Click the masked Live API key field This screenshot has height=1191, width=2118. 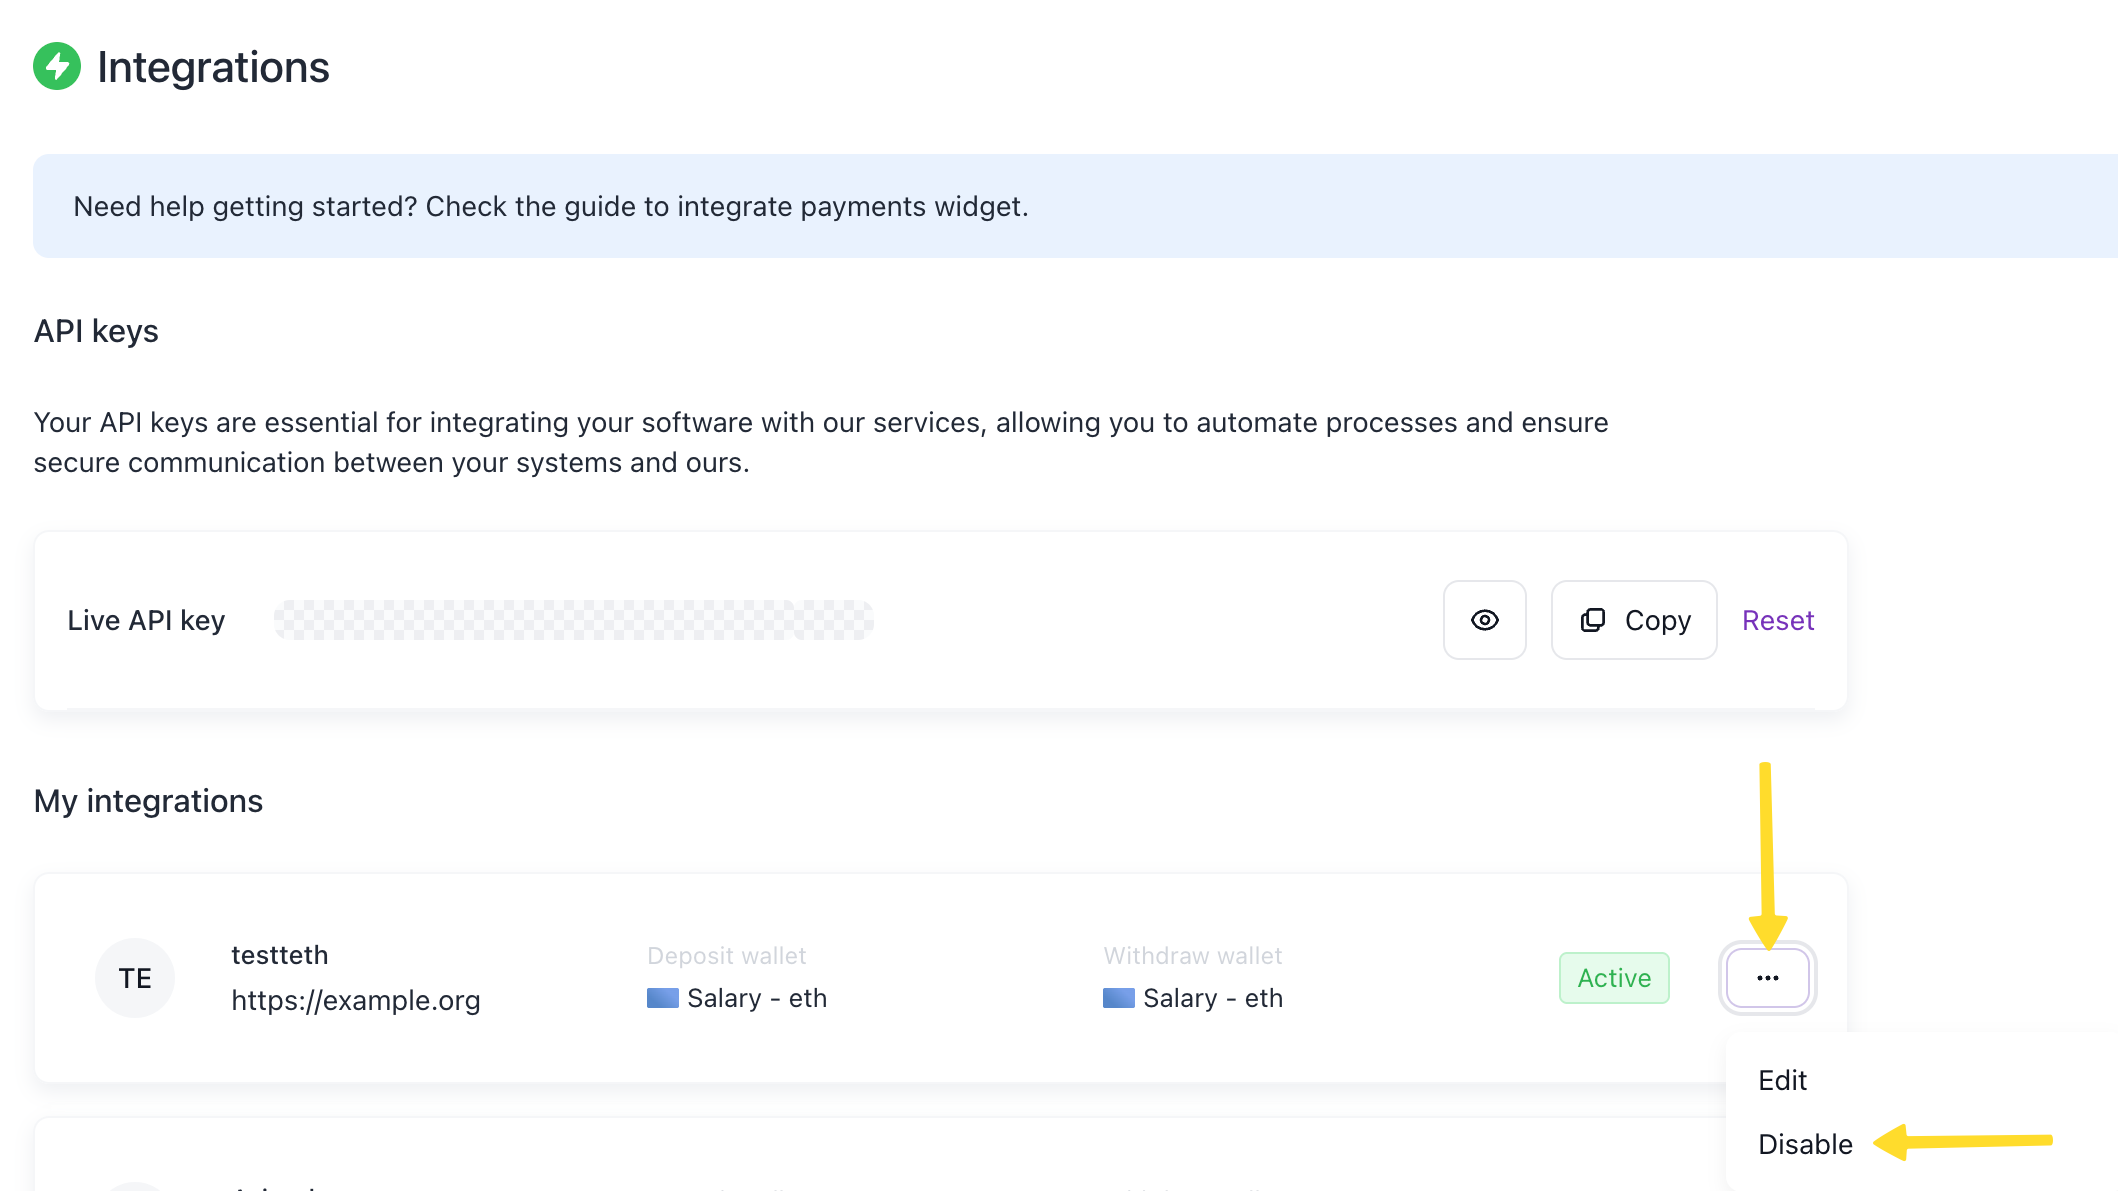[573, 620]
